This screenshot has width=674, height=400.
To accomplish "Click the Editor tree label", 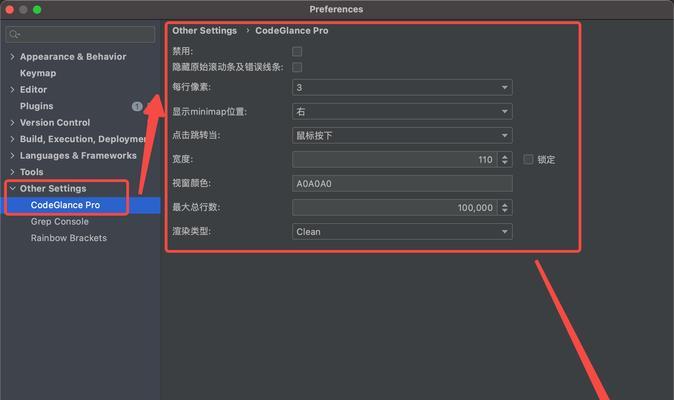I will tap(33, 89).
